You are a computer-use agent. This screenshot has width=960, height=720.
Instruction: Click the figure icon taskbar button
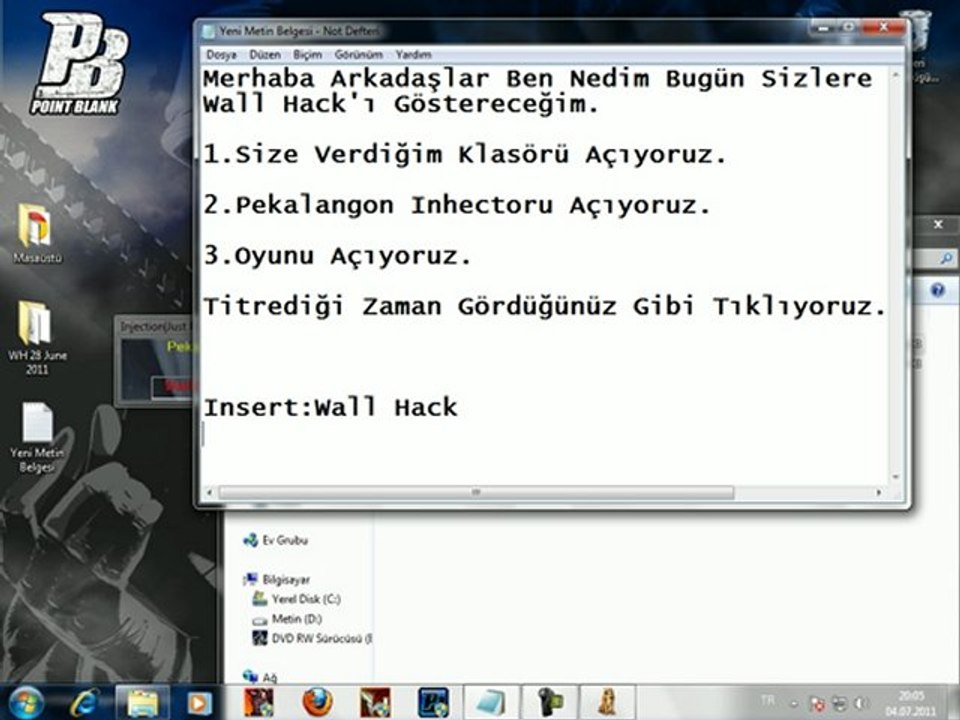(x=607, y=702)
